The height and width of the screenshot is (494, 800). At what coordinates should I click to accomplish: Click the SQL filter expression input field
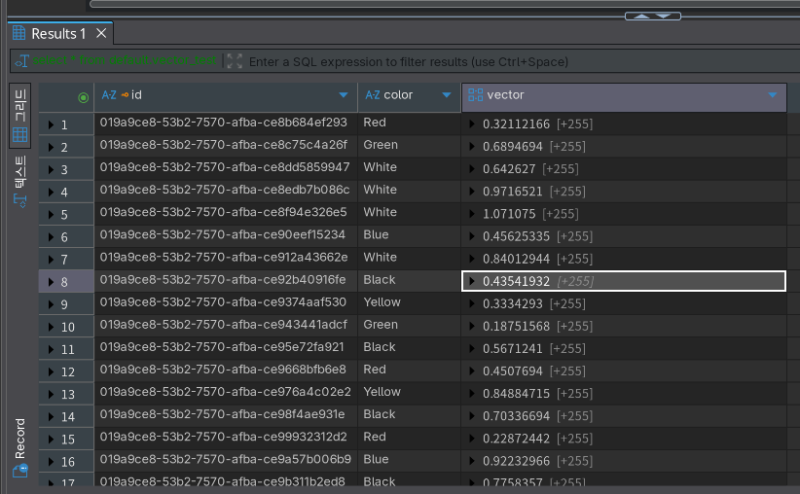pyautogui.click(x=500, y=62)
